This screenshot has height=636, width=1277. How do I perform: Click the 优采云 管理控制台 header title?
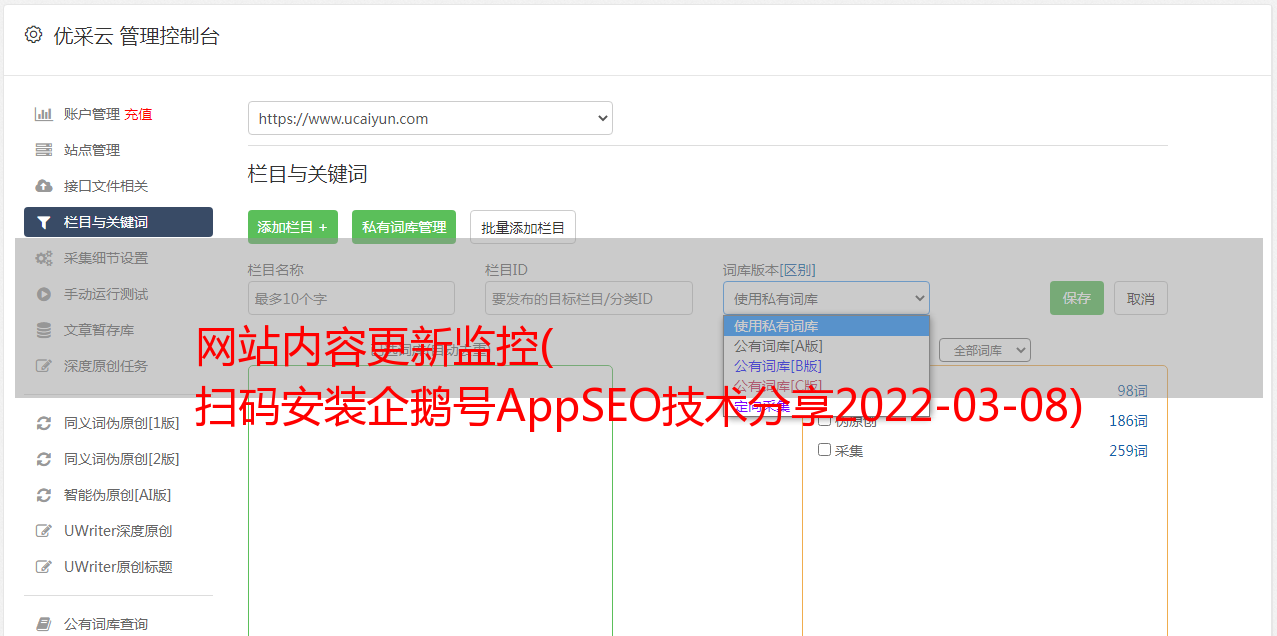click(136, 36)
